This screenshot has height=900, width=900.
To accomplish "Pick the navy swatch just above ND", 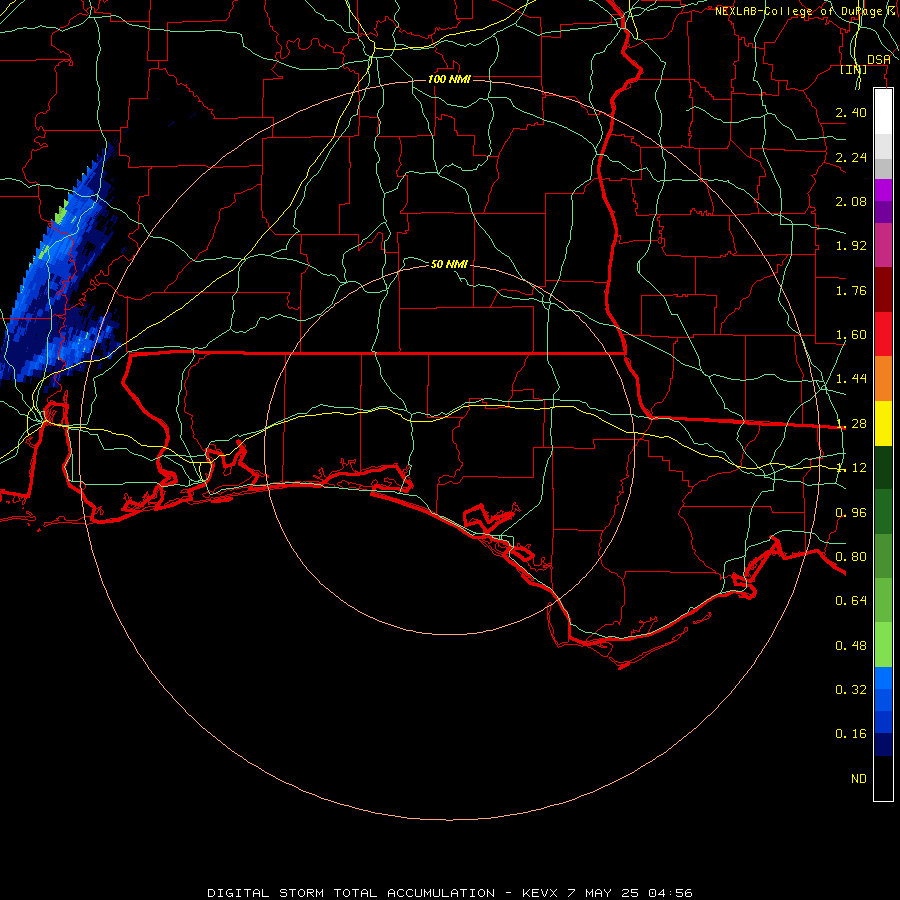I will coord(883,745).
